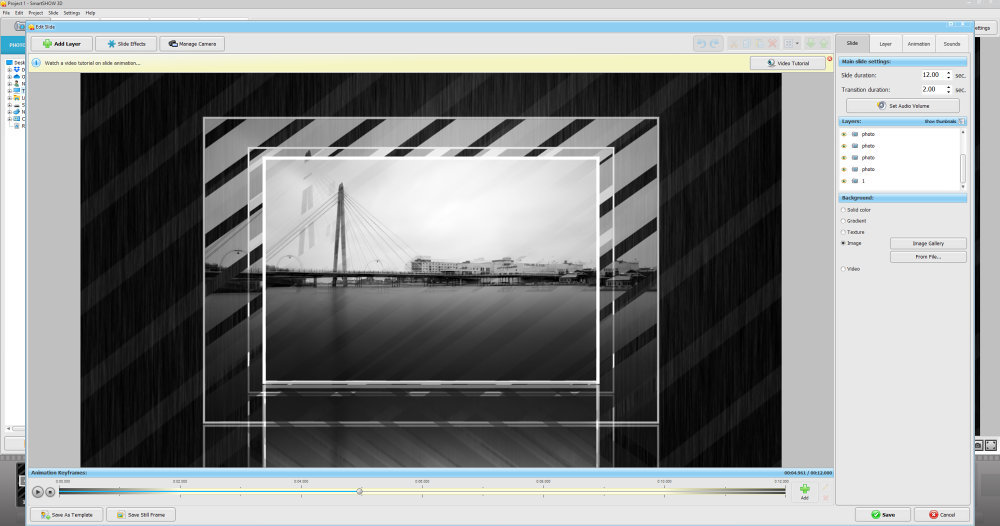Switch to the Animation tab
Image resolution: width=1000 pixels, height=526 pixels.
click(918, 44)
